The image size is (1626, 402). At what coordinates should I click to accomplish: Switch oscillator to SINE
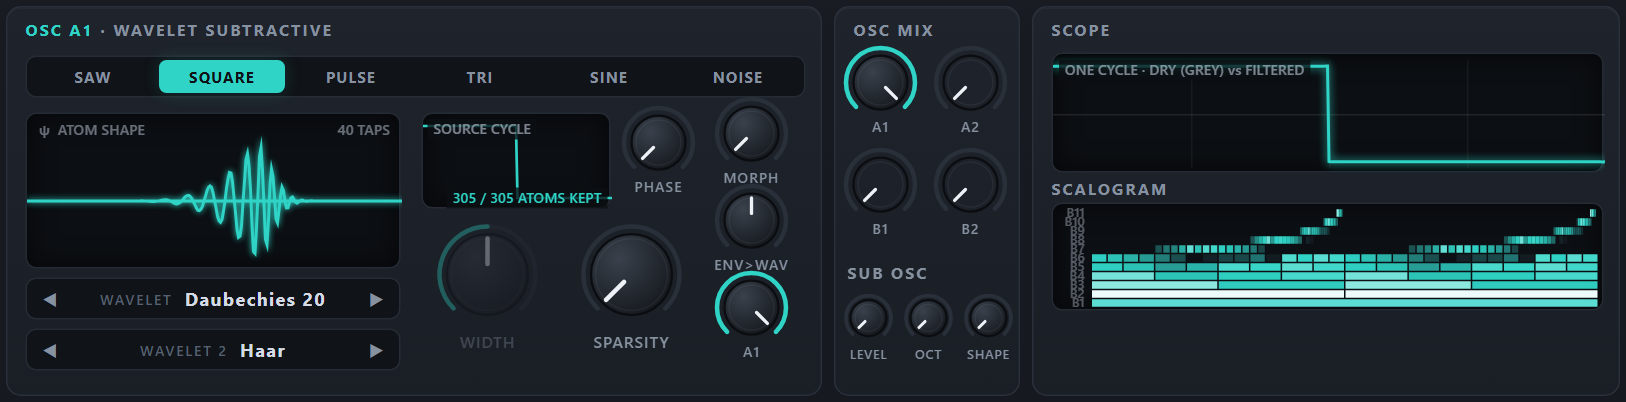(609, 77)
